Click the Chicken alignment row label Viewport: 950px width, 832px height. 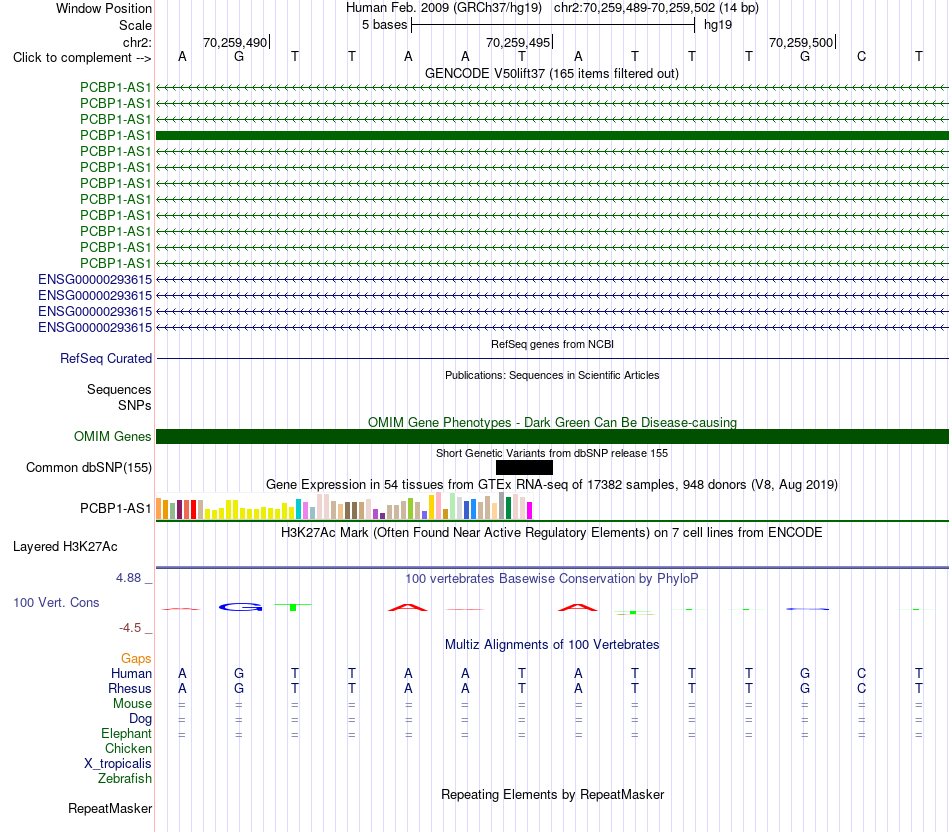coord(128,748)
